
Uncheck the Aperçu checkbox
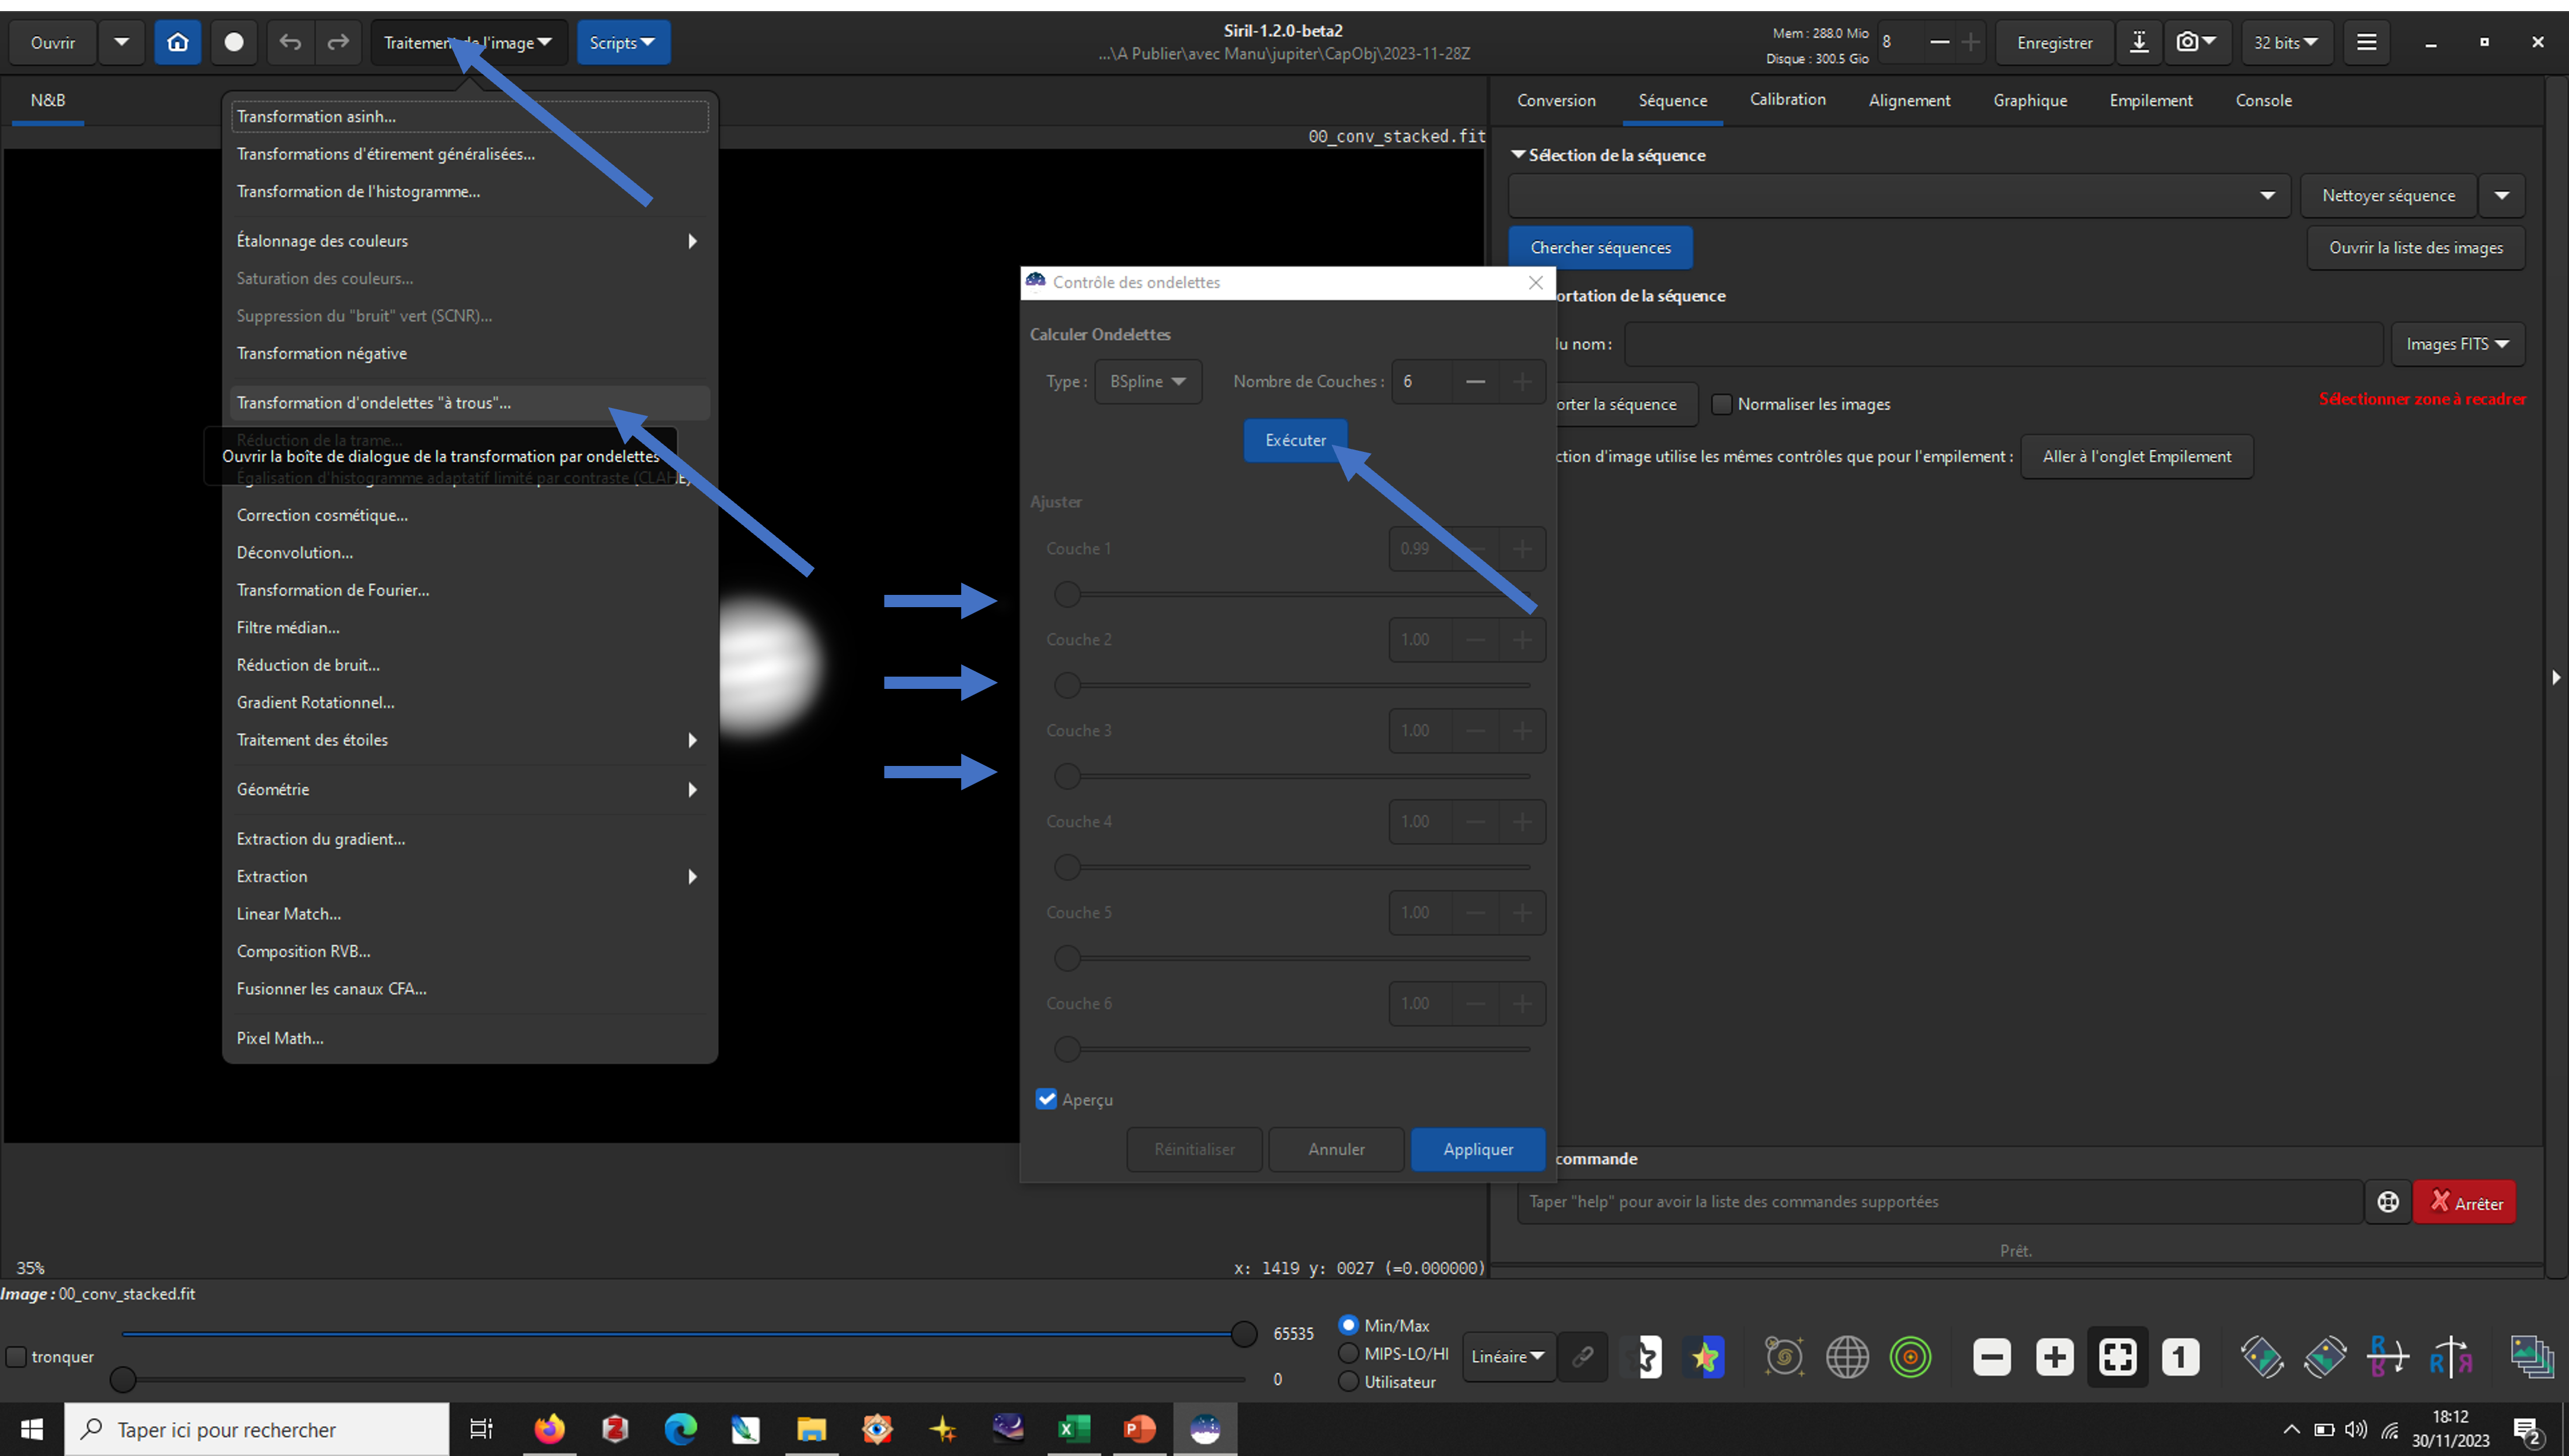(1046, 1099)
